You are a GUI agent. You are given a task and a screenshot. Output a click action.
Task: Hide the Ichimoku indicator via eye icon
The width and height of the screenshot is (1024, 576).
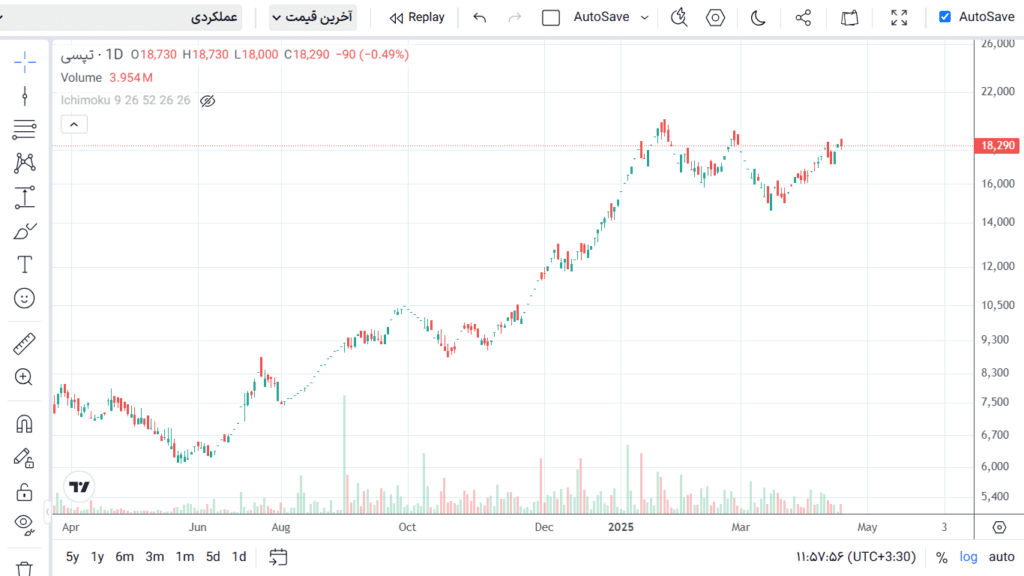click(208, 100)
